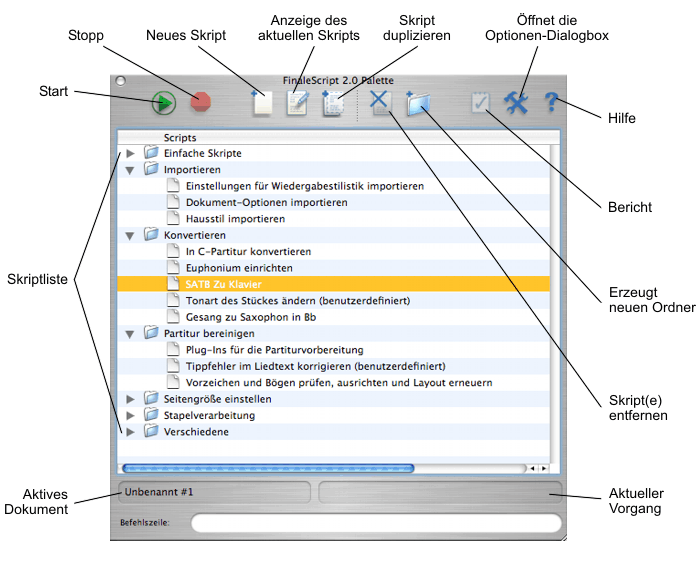Viewport: 699px width, 568px height.
Task: Select 'Hausstil importieren' script
Action: [x=235, y=219]
